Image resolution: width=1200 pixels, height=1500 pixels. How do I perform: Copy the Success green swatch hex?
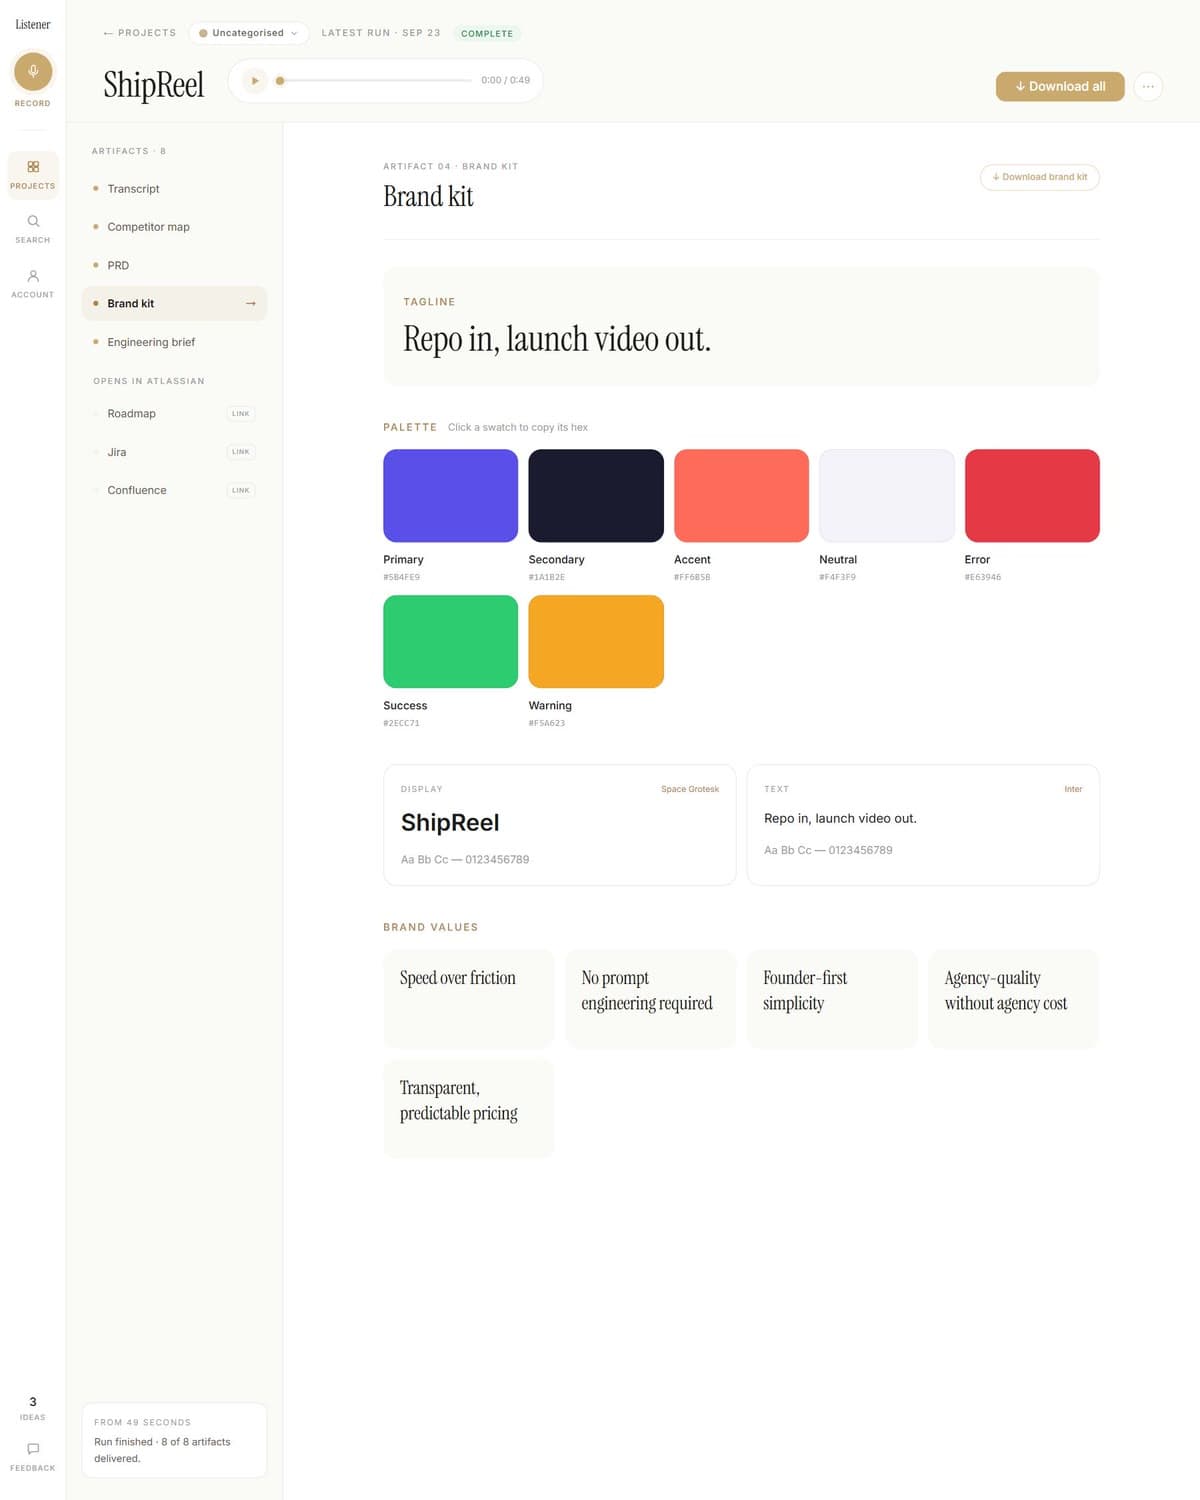coord(450,641)
